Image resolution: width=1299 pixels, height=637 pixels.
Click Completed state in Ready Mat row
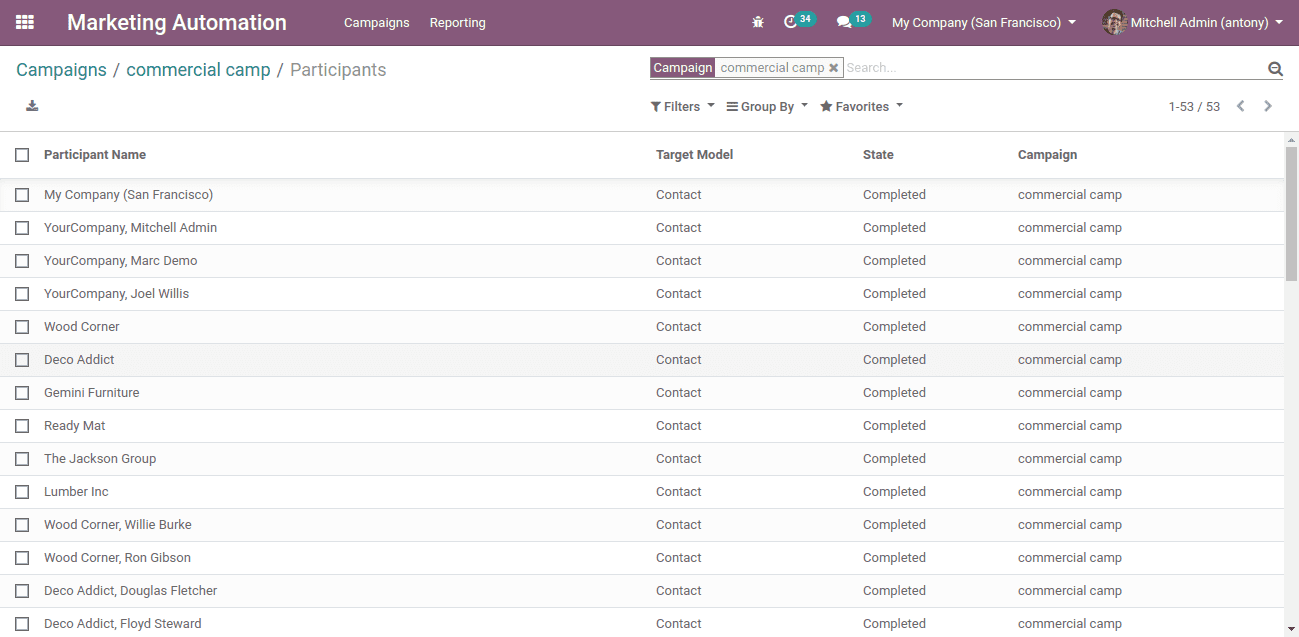click(895, 426)
